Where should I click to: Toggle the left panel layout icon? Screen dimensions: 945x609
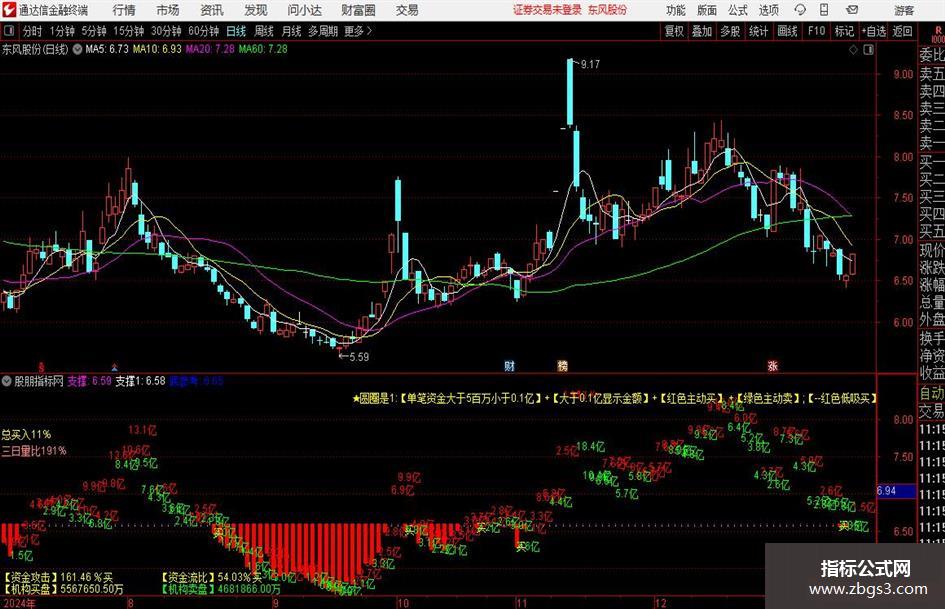click(8, 31)
